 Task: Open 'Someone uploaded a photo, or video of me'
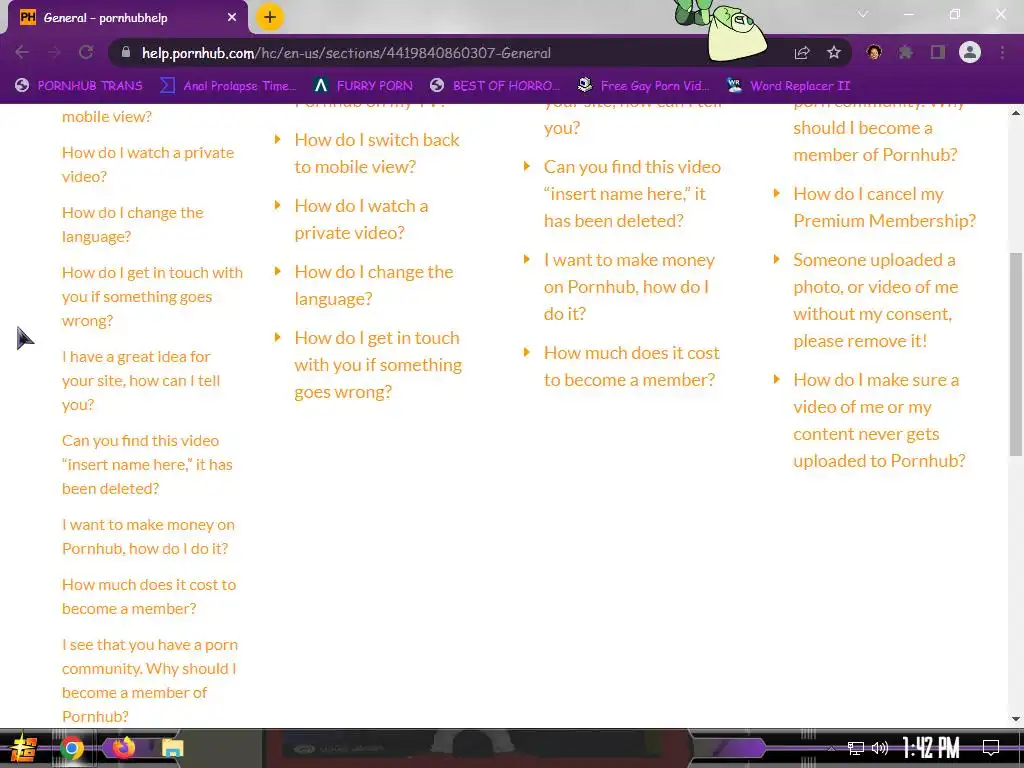(876, 300)
